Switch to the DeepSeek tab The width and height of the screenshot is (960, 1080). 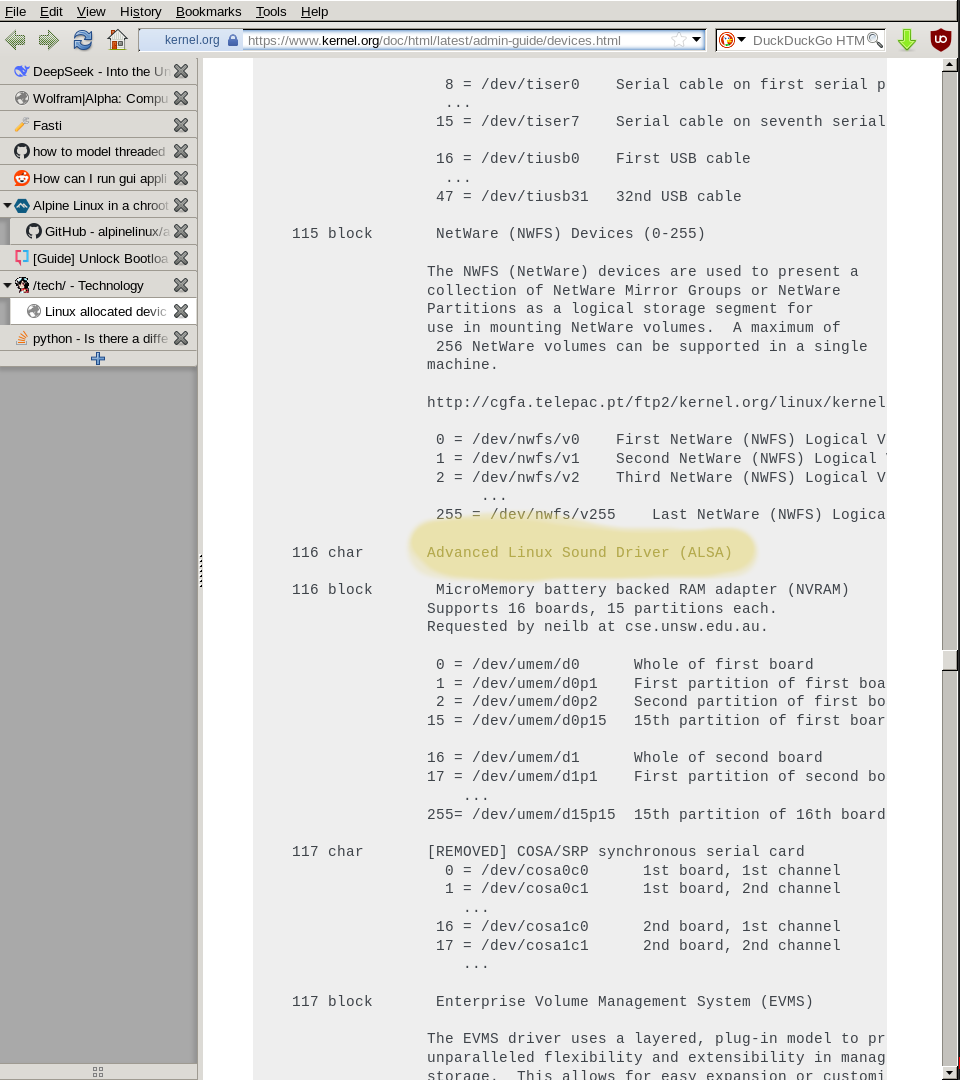pyautogui.click(x=98, y=71)
